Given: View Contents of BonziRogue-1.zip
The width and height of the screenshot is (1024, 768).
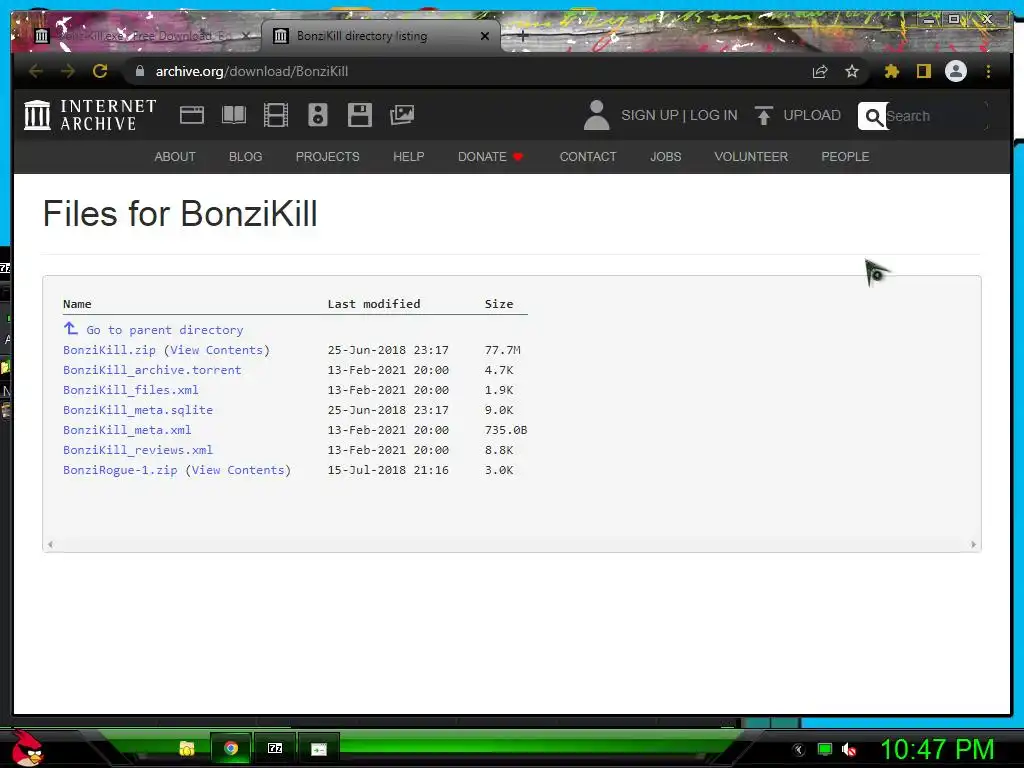Looking at the screenshot, I should (238, 470).
